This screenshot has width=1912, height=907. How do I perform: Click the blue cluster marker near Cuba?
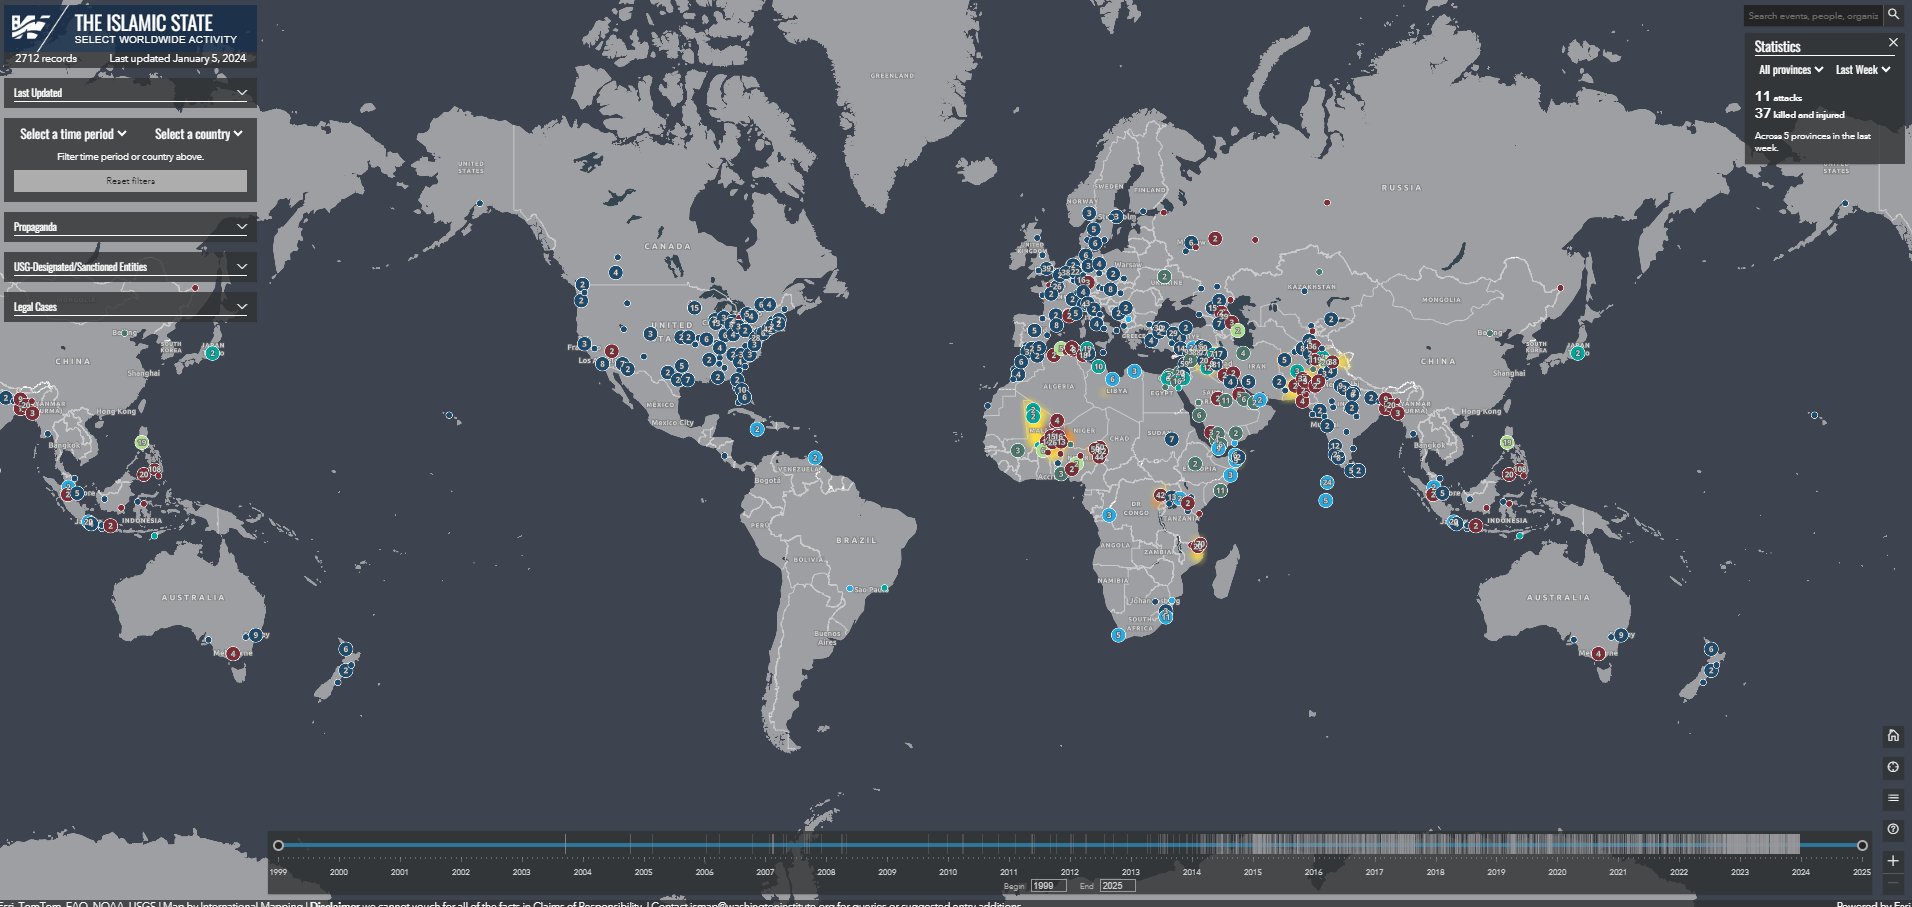757,429
